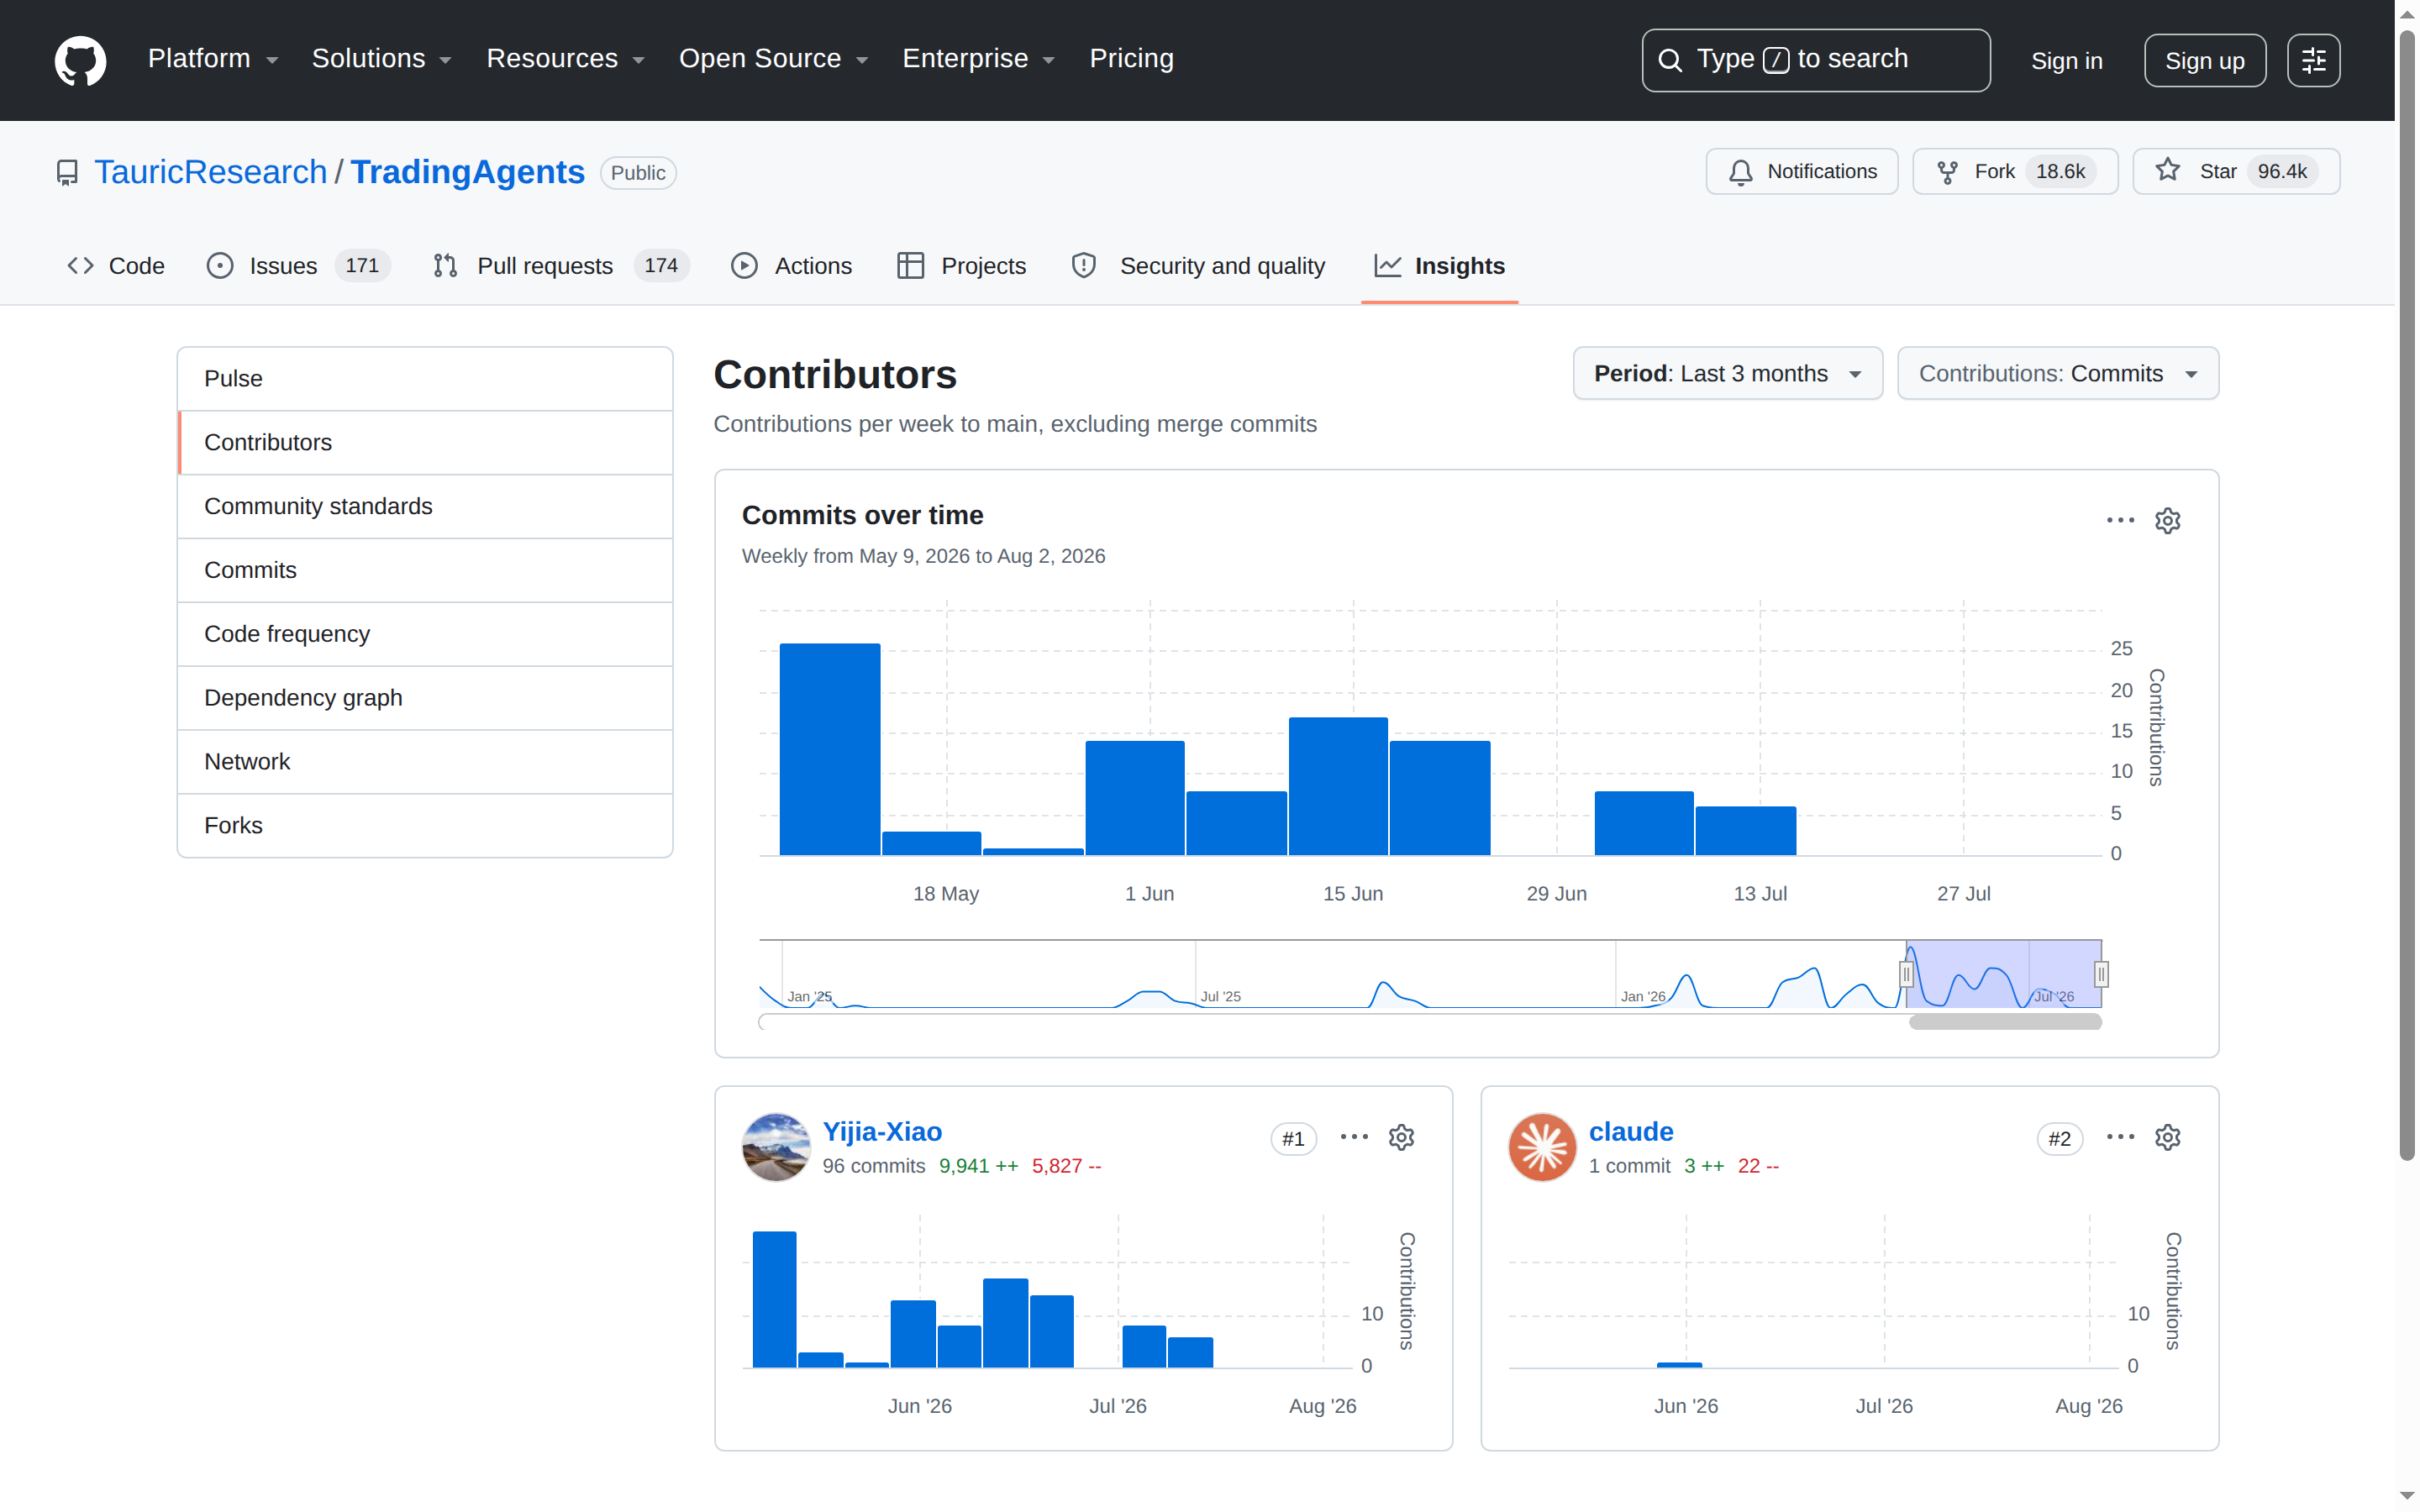Select Community standards in the sidebar
The width and height of the screenshot is (2420, 1512).
pyautogui.click(x=425, y=506)
